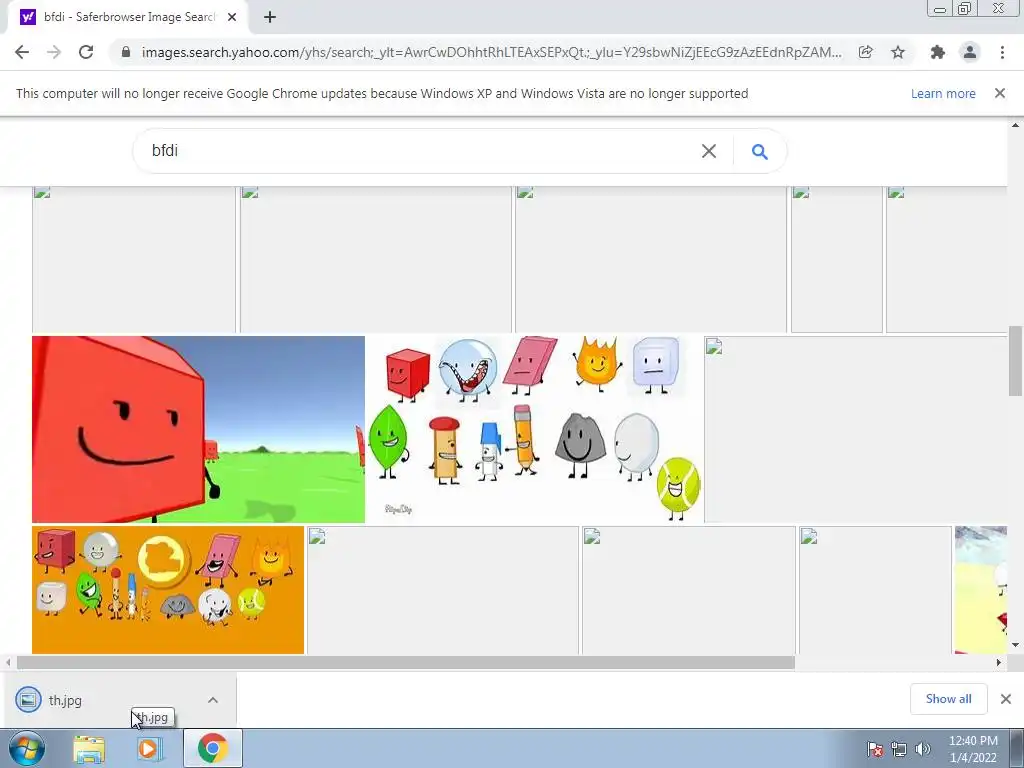This screenshot has width=1024, height=768.
Task: Open the orange-background BFDI characters image
Action: point(168,590)
